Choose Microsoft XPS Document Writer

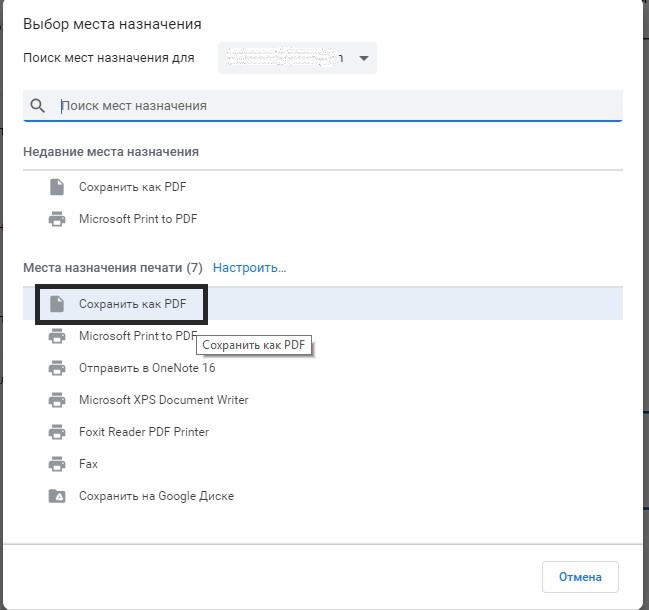tap(164, 400)
